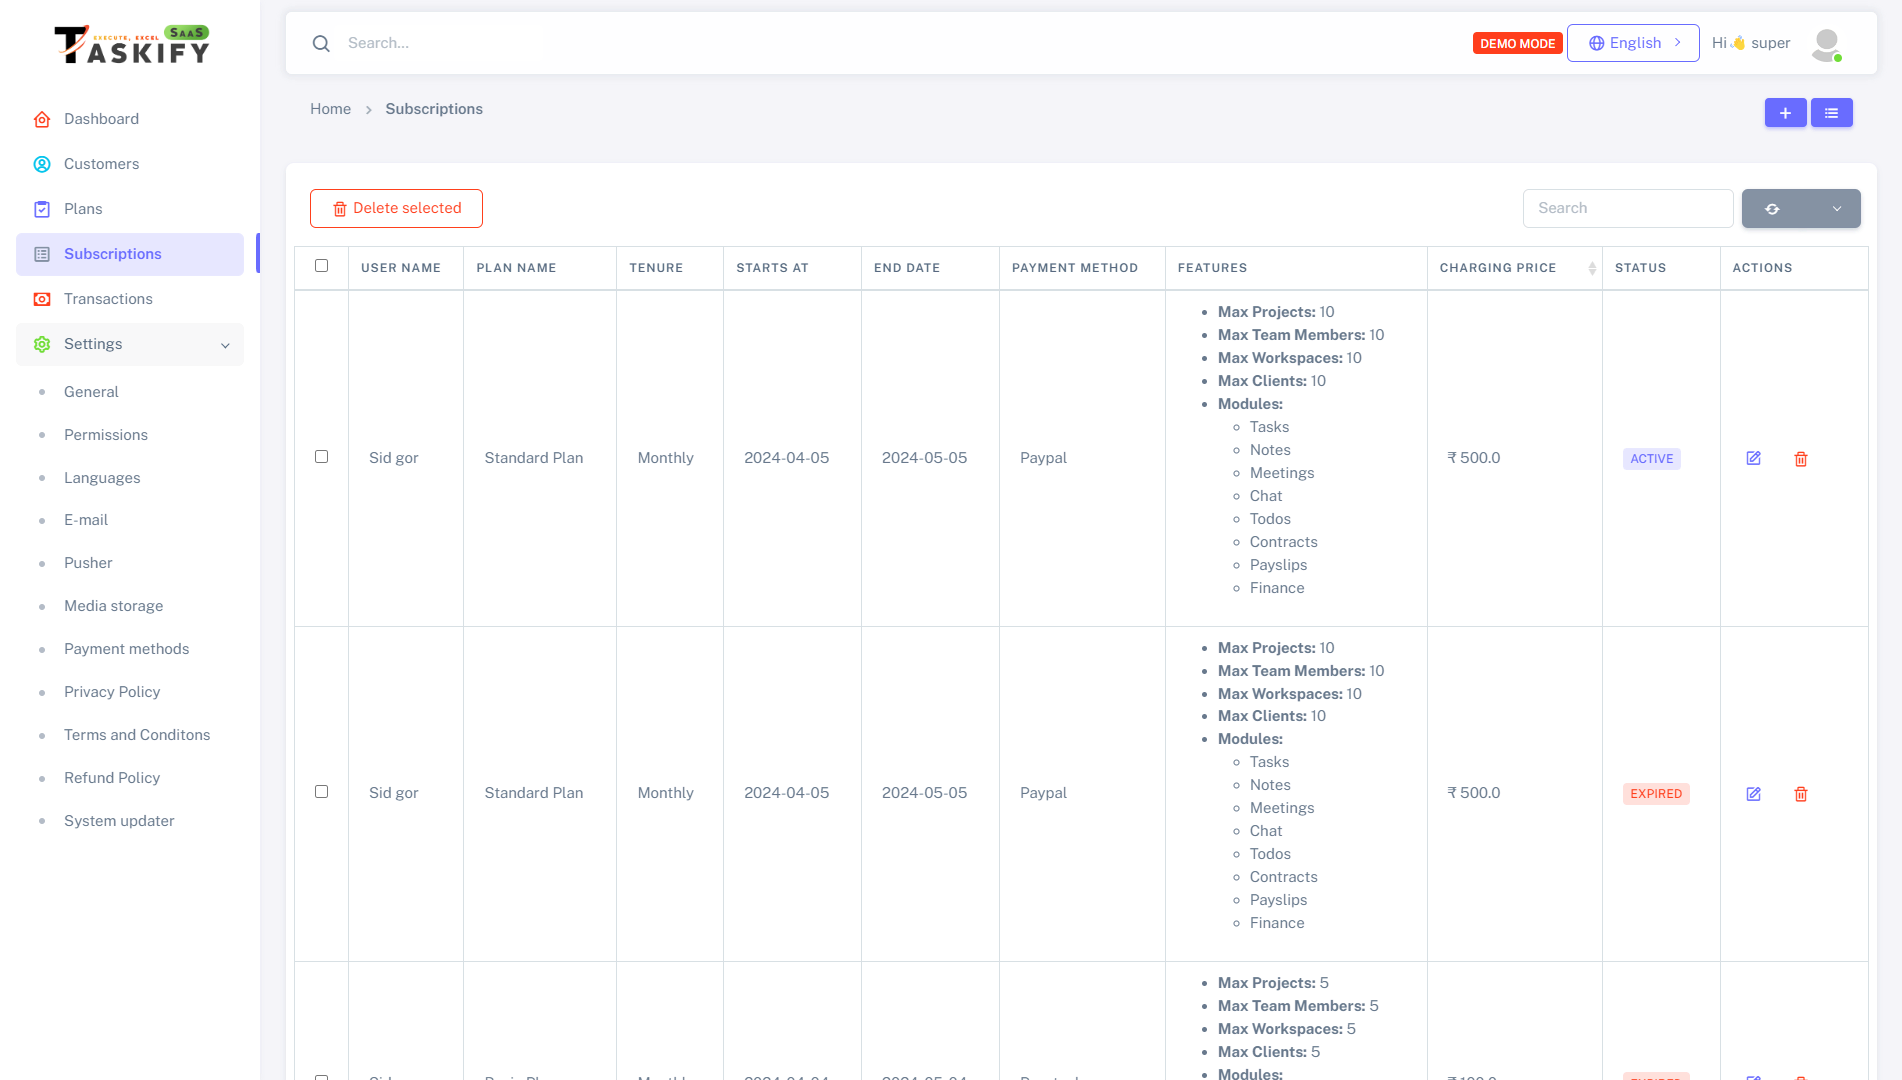Viewport: 1902px width, 1080px height.
Task: Click the Delete selected button
Action: click(x=396, y=208)
